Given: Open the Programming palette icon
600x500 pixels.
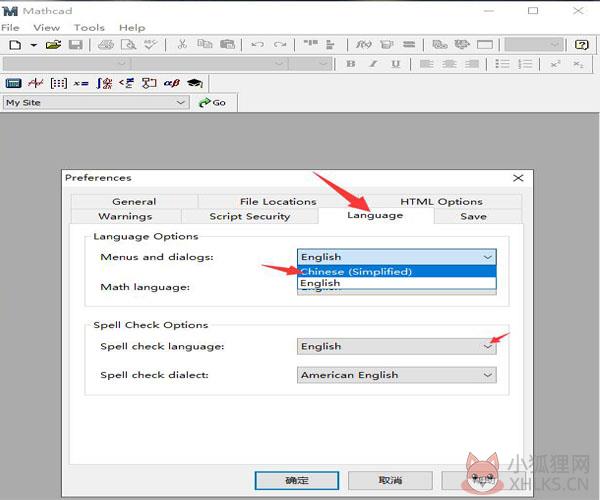Looking at the screenshot, I should tap(149, 83).
